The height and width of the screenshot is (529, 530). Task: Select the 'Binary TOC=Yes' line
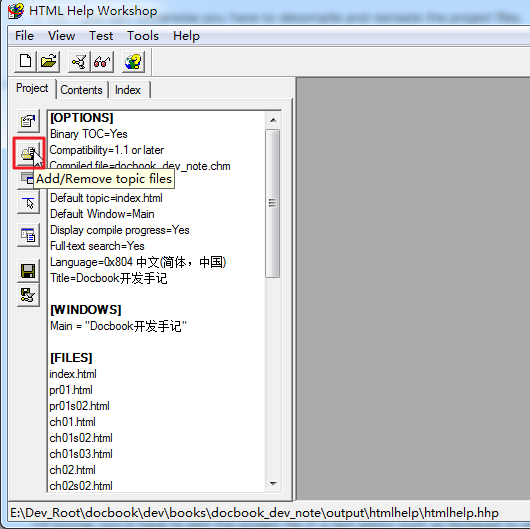(x=89, y=134)
